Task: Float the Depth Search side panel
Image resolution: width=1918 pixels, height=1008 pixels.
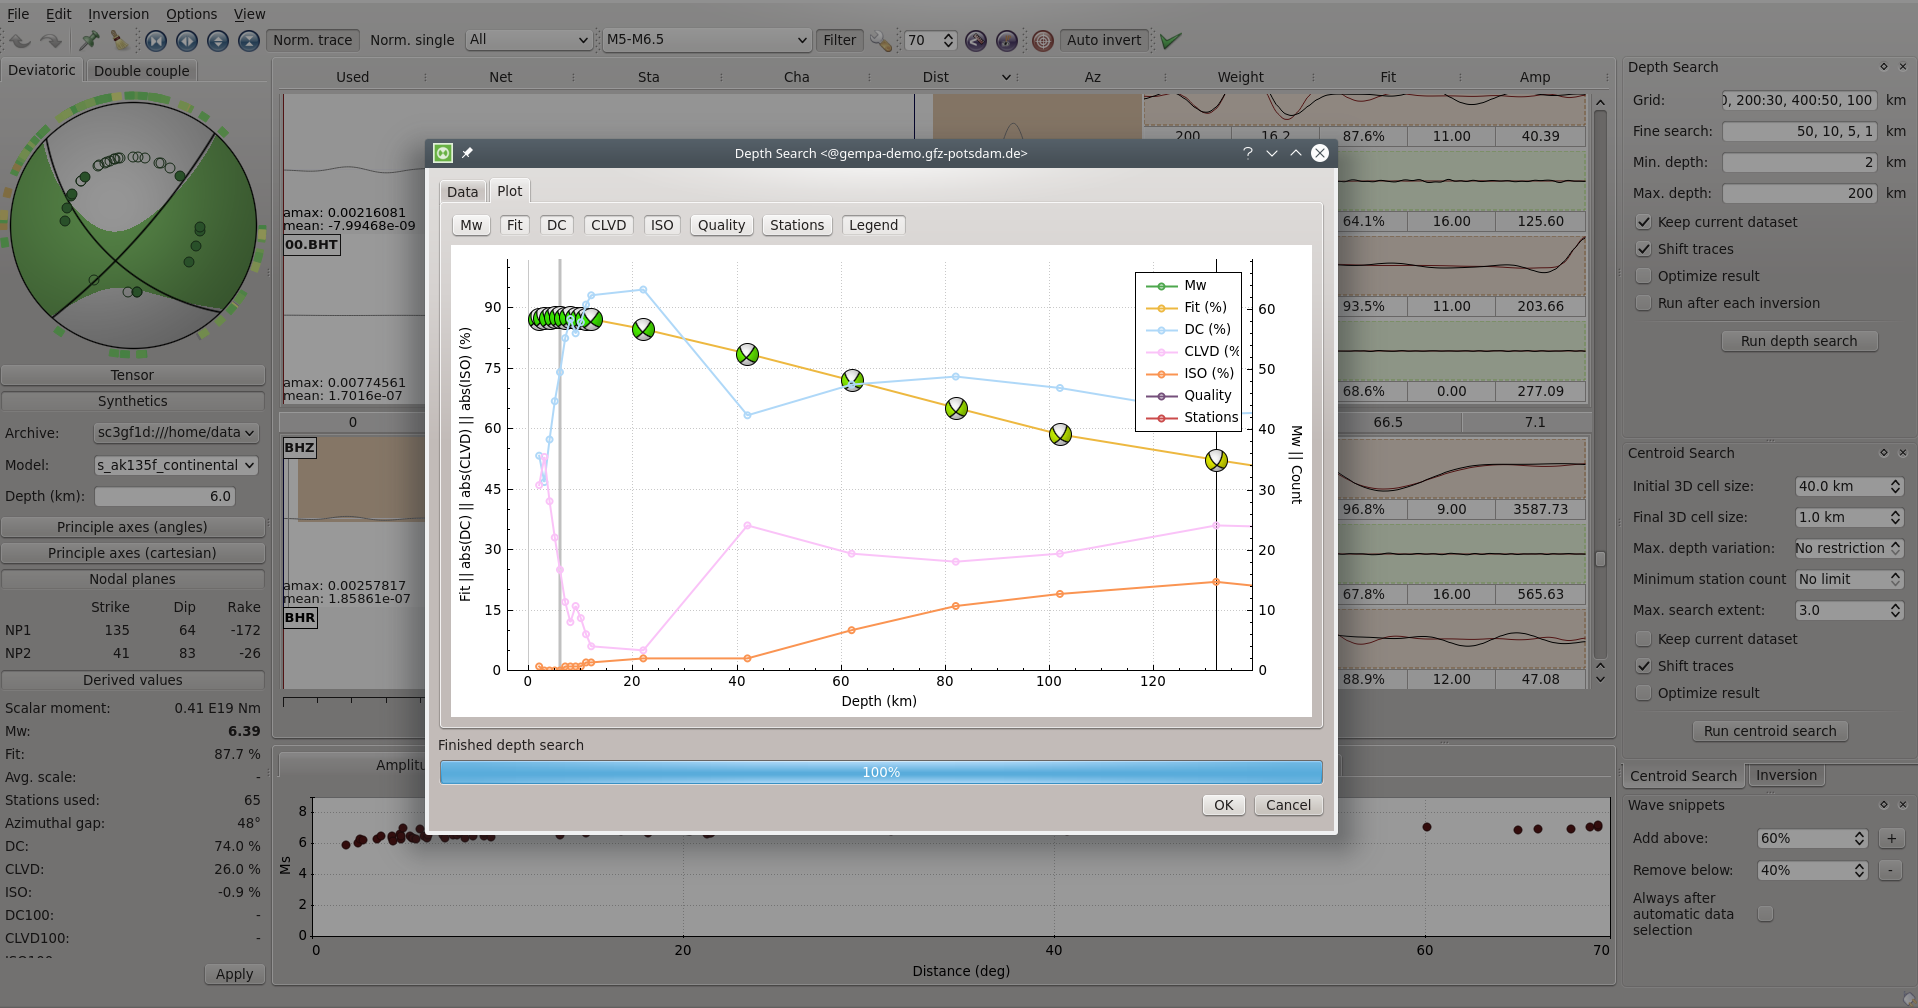Action: pyautogui.click(x=1884, y=67)
